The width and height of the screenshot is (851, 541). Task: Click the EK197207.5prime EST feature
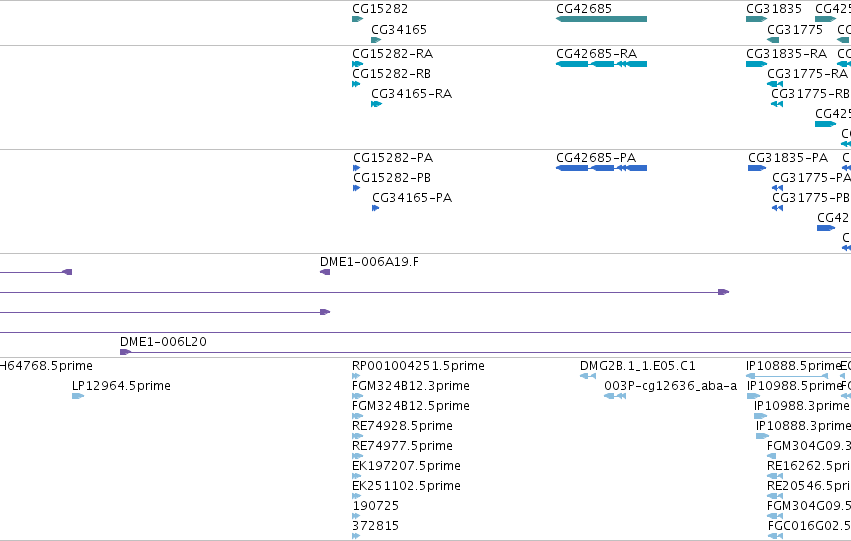[x=357, y=476]
